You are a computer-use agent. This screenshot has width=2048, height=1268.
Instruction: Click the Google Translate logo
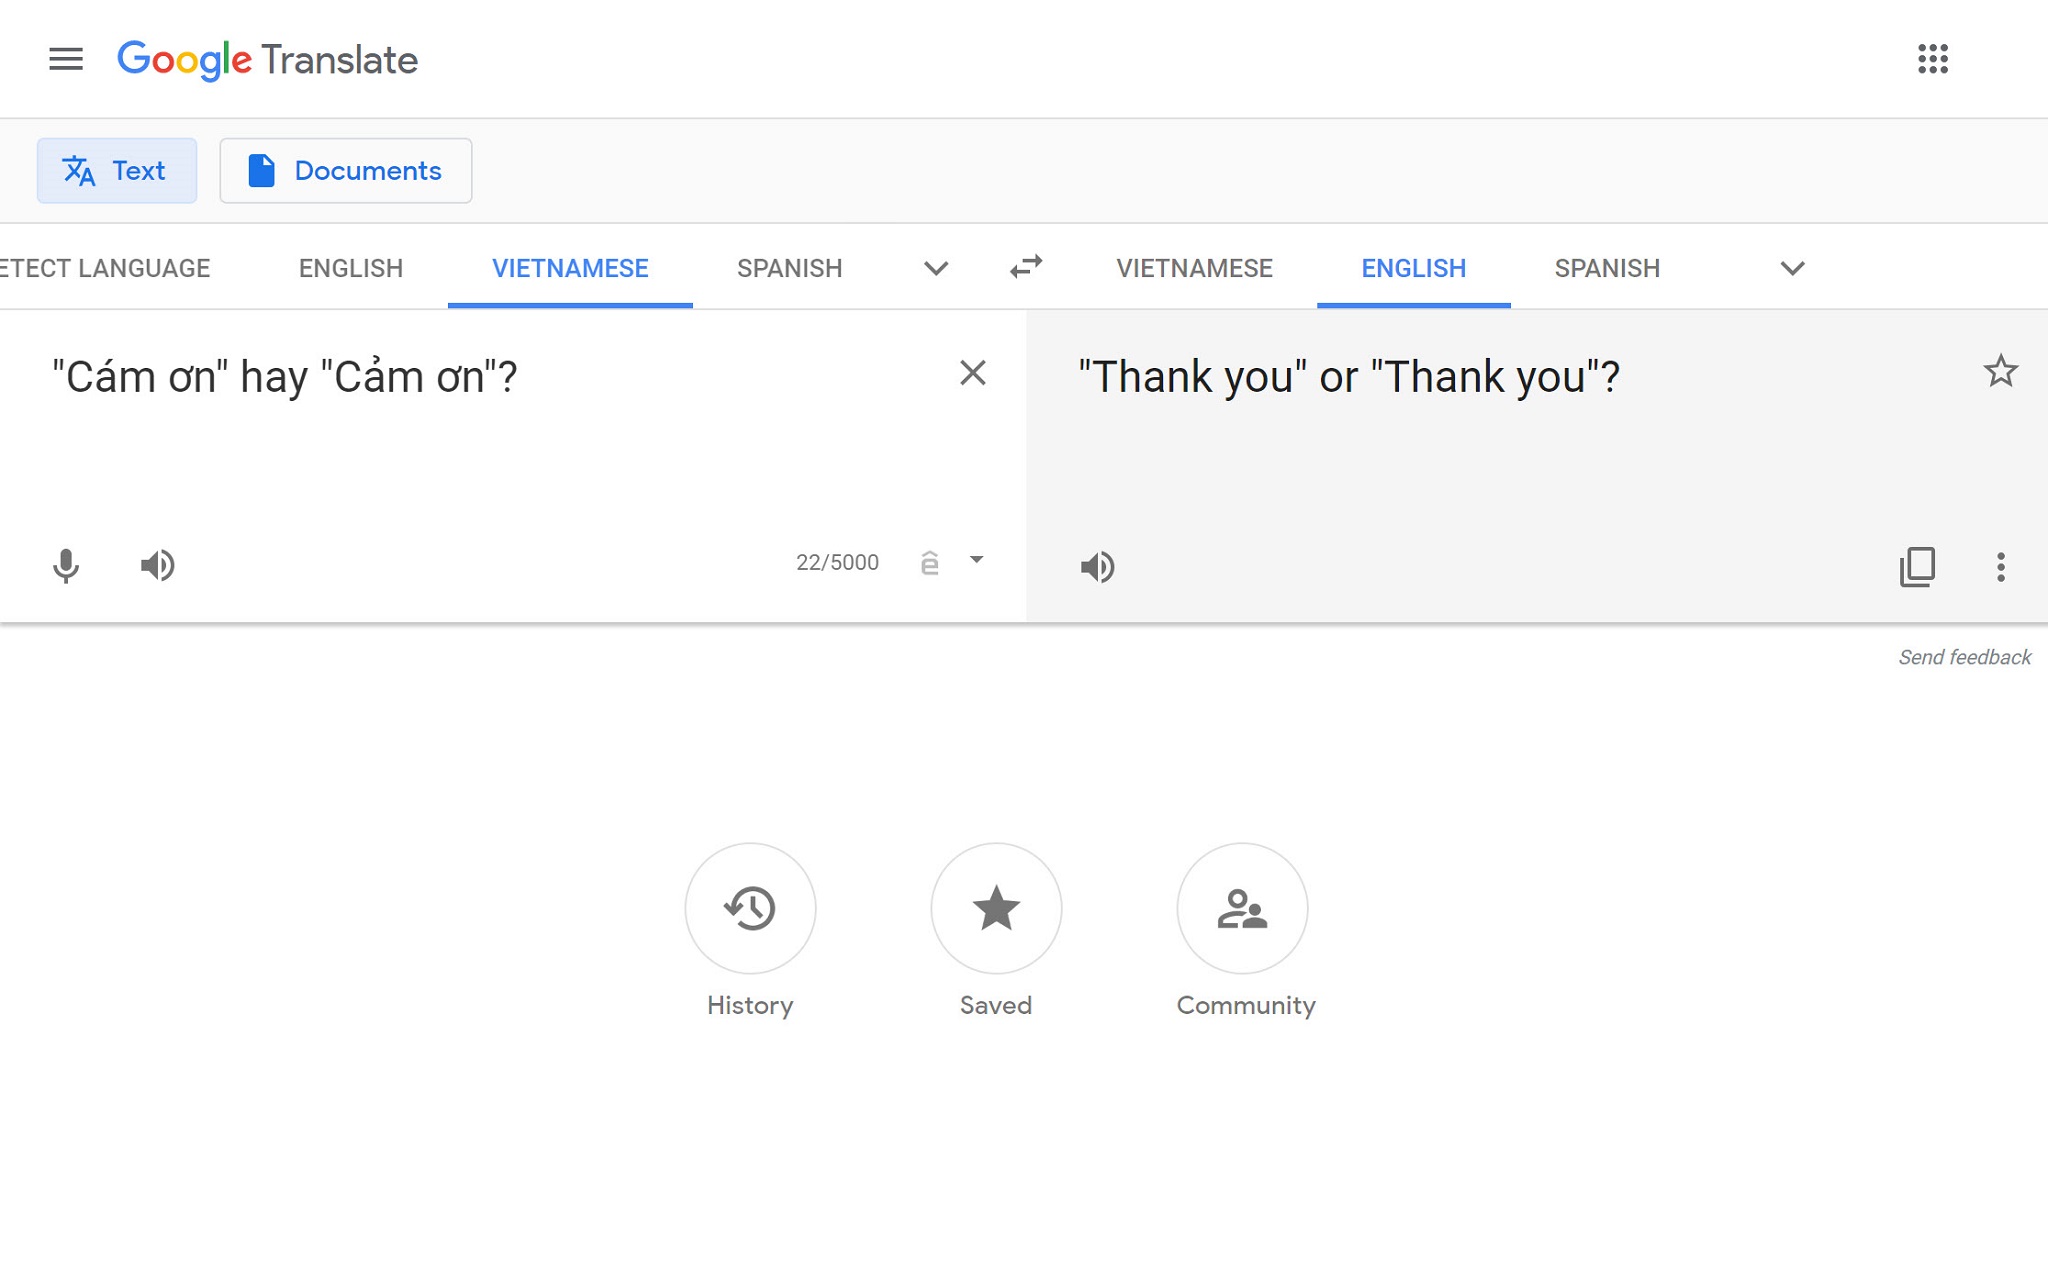pos(267,60)
